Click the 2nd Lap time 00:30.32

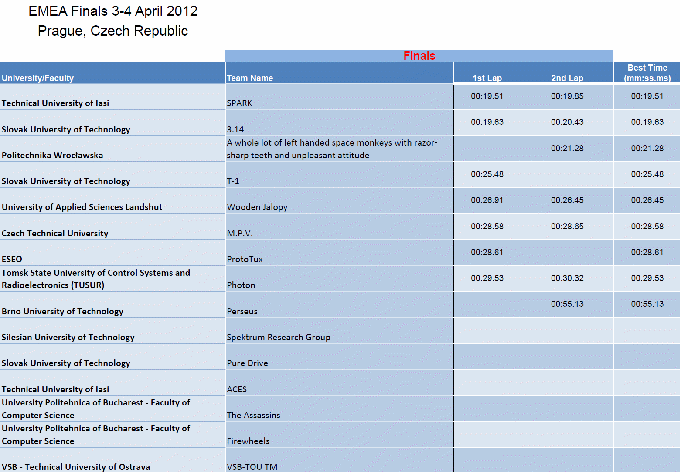[567, 279]
